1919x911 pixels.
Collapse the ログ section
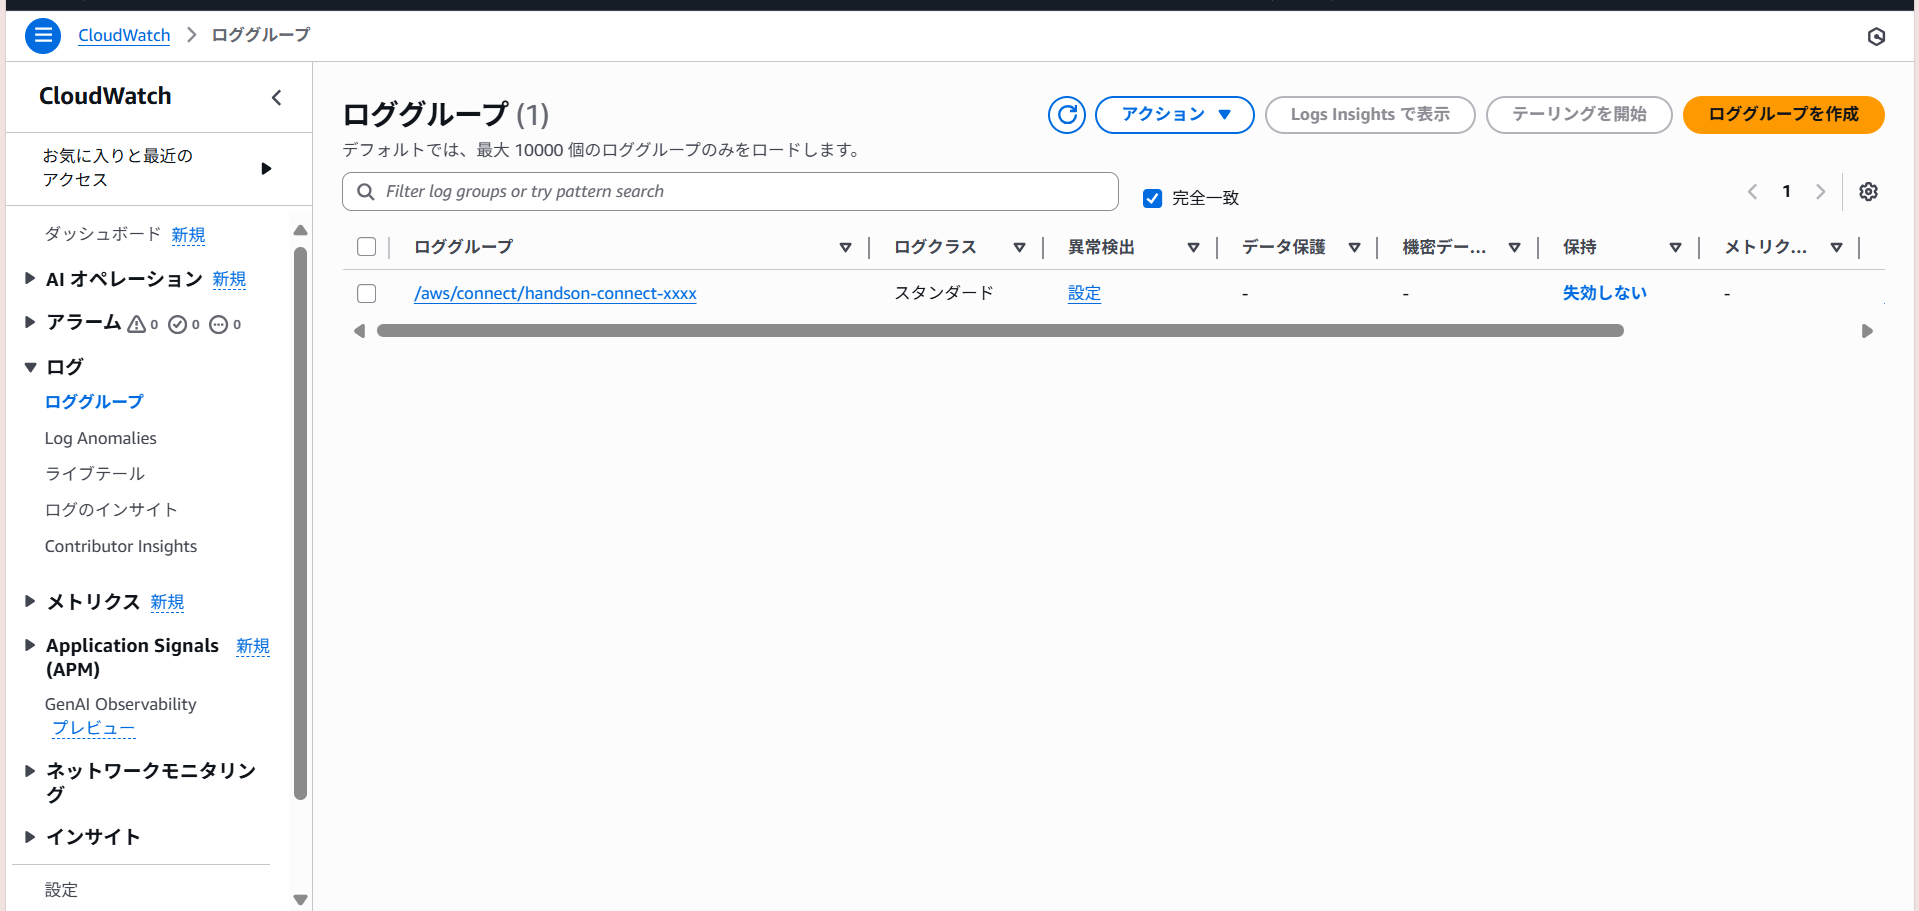[x=30, y=367]
